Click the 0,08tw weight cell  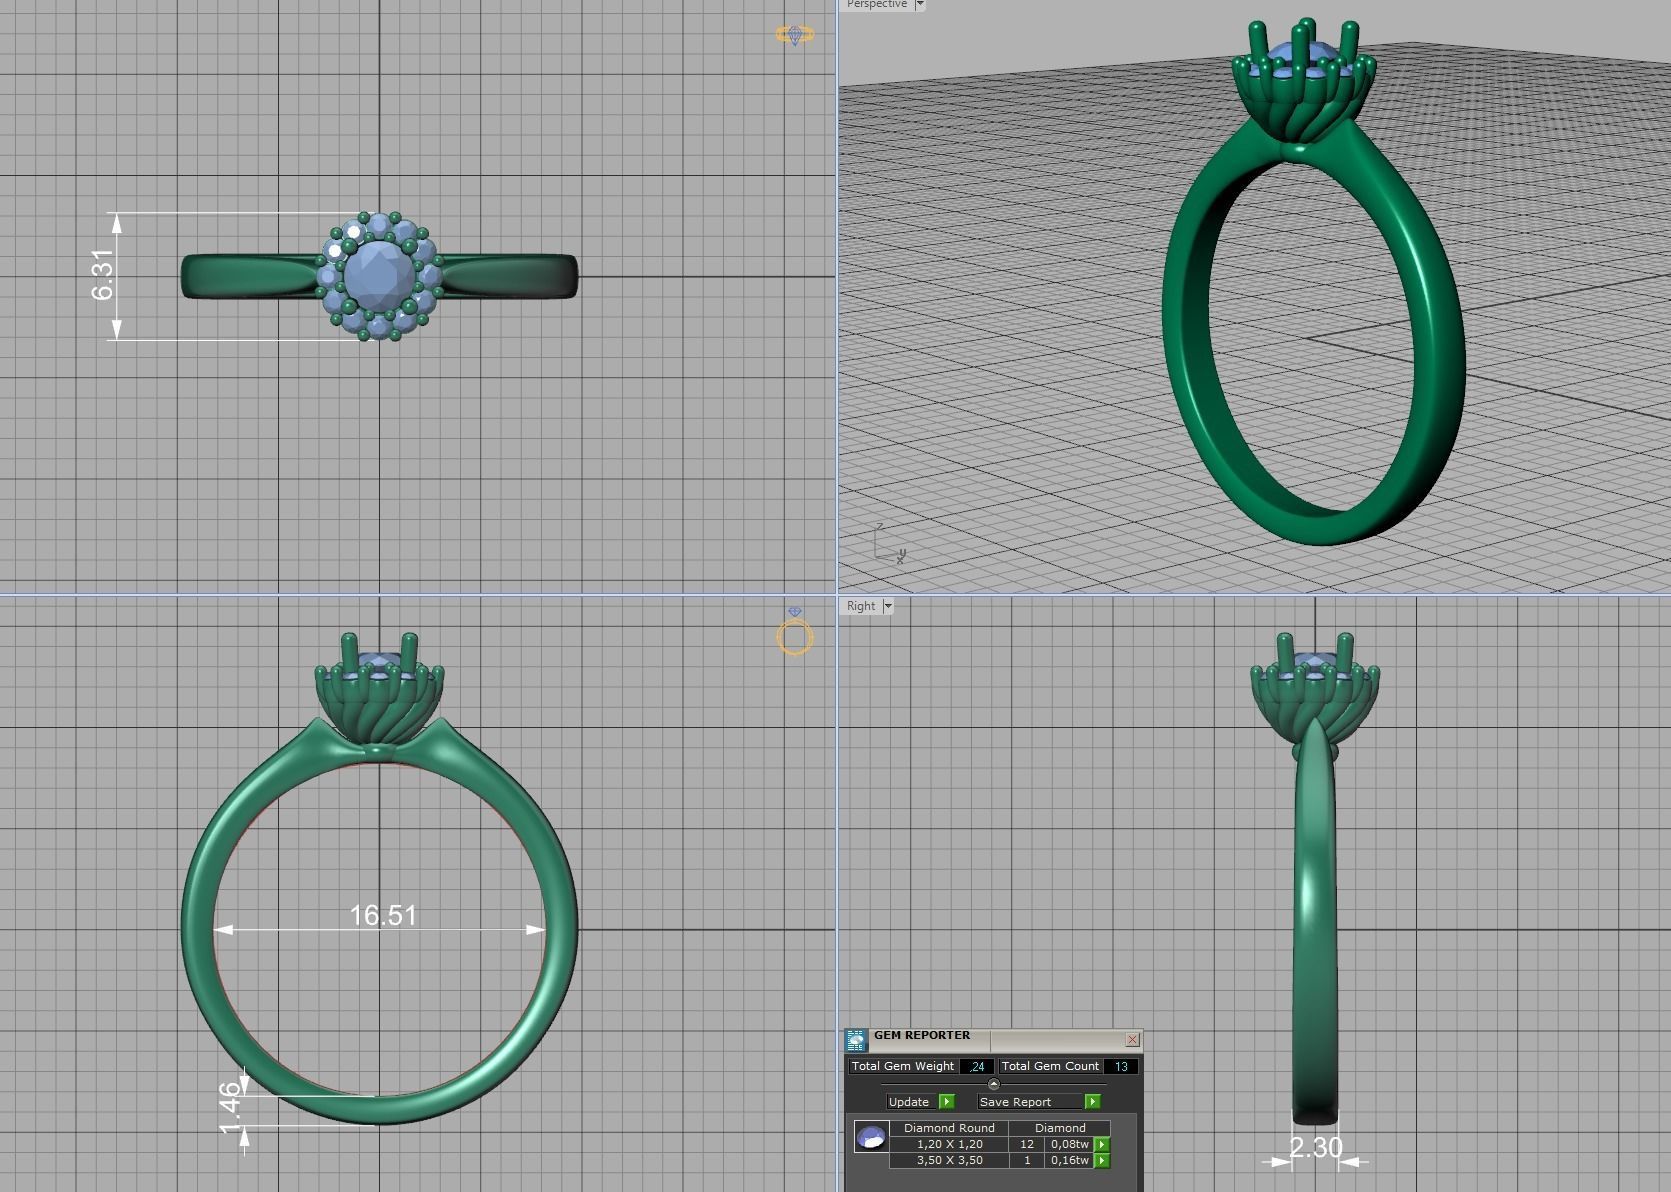pos(1069,1144)
